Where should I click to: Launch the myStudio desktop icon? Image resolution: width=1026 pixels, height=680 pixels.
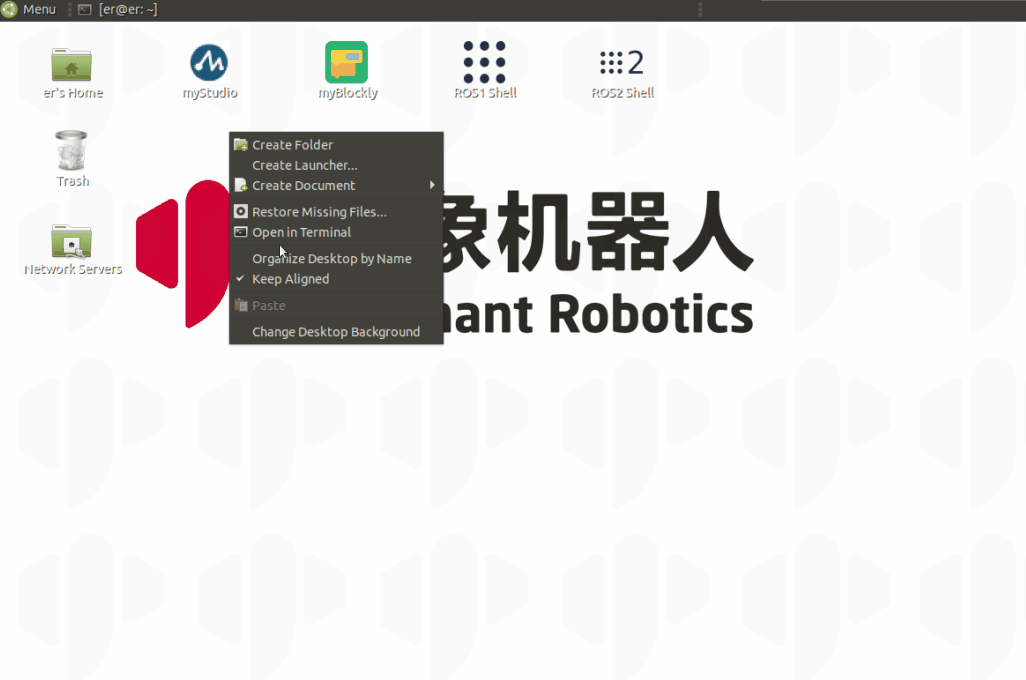[x=209, y=64]
